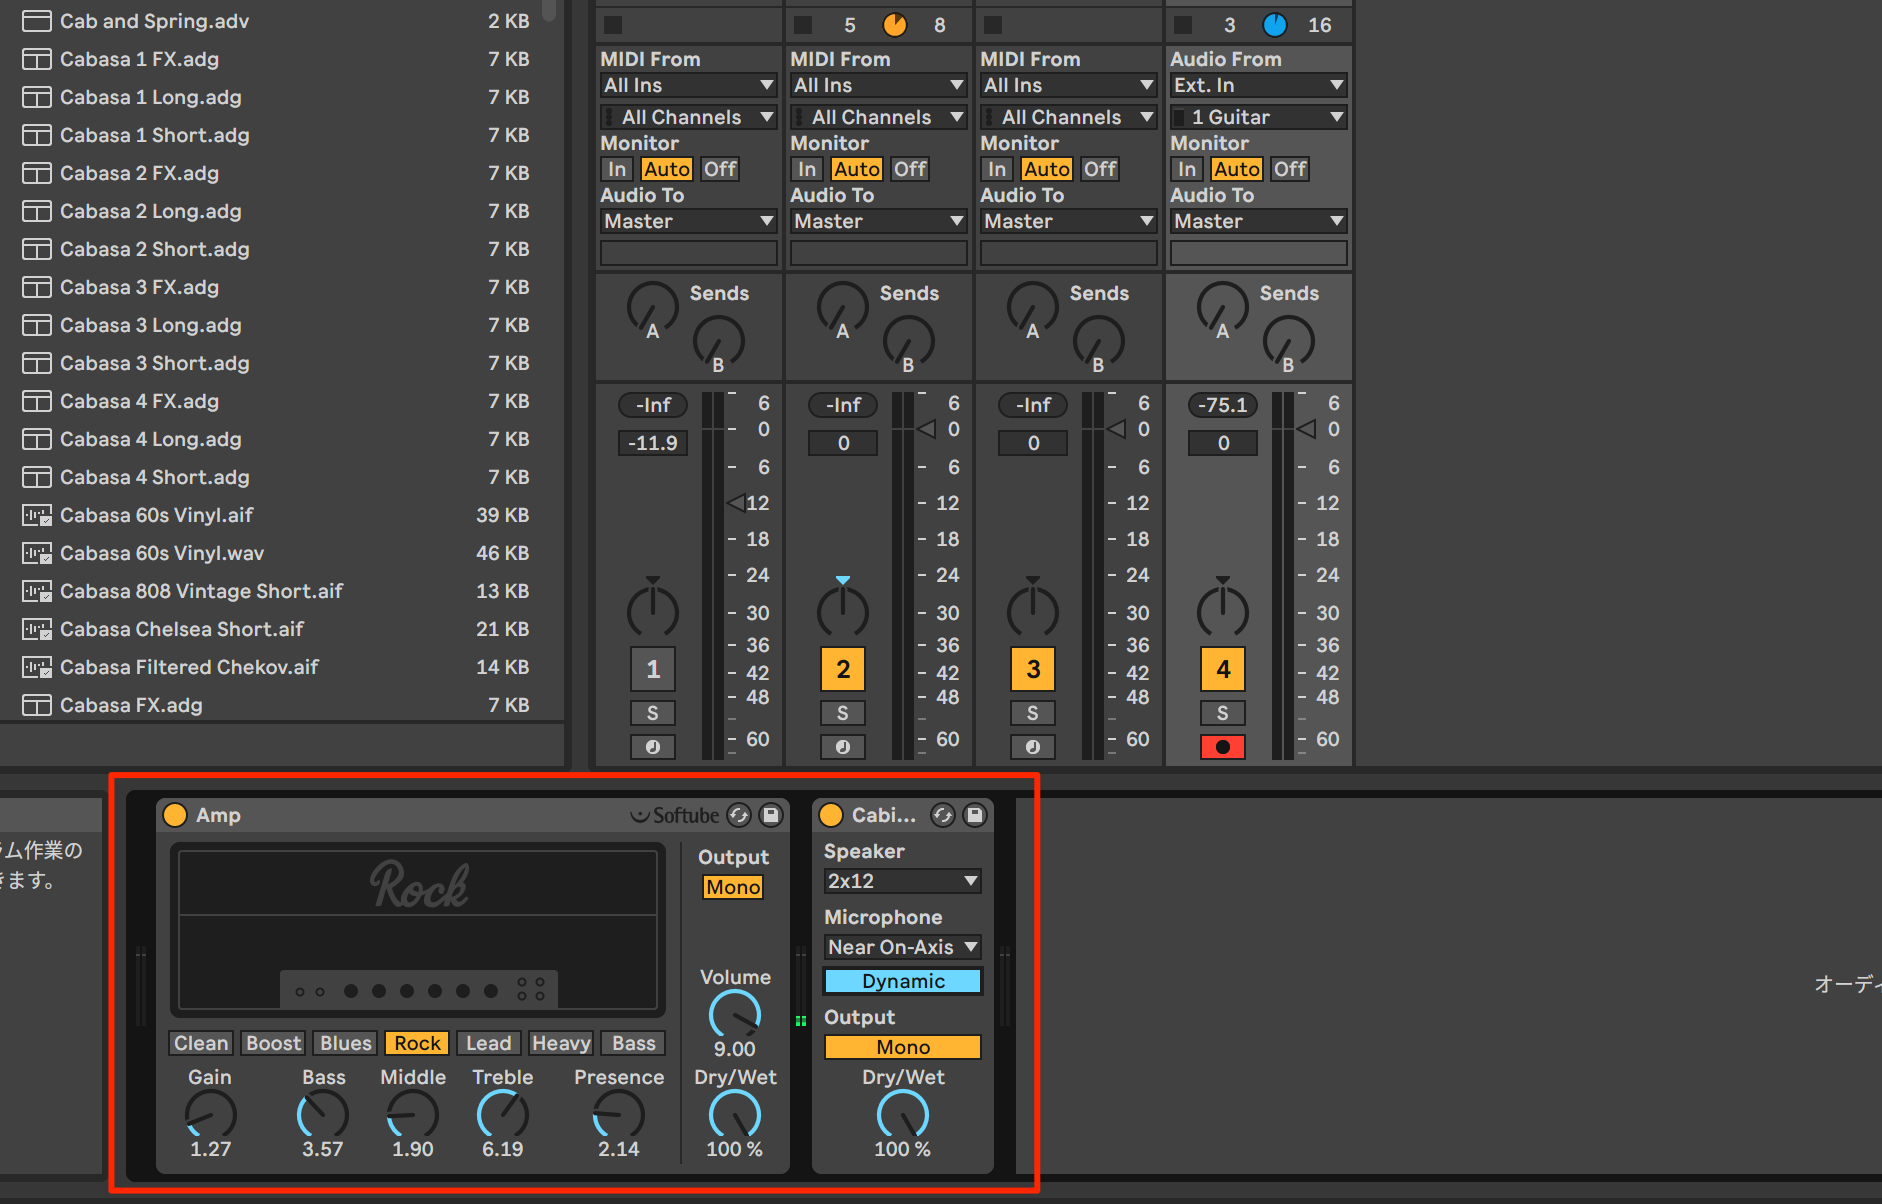Click track 3 Send B knob
Image resolution: width=1882 pixels, height=1204 pixels.
[x=1098, y=341]
